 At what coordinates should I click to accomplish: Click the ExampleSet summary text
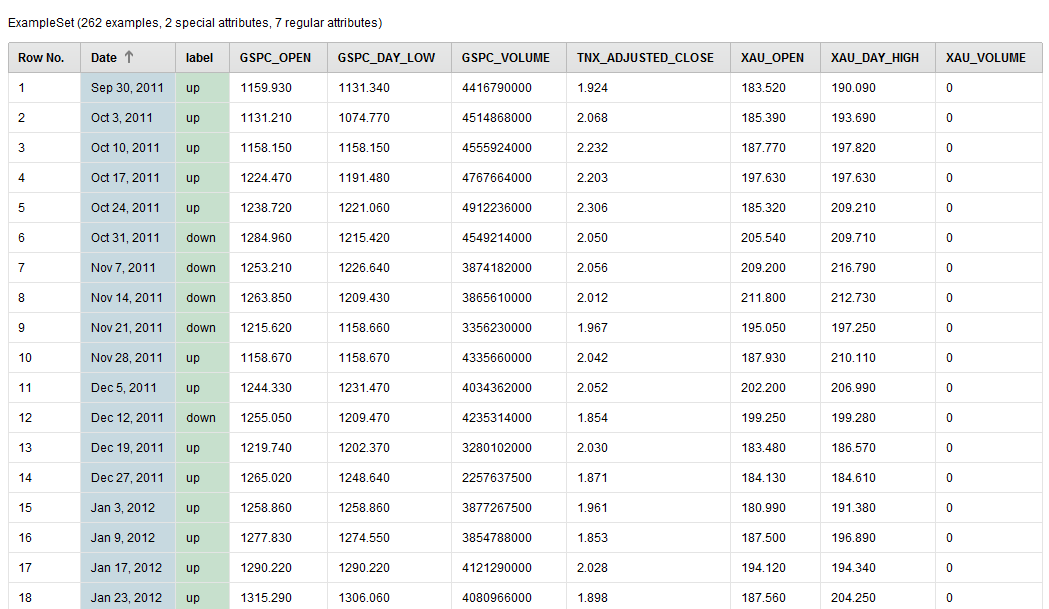(x=195, y=23)
